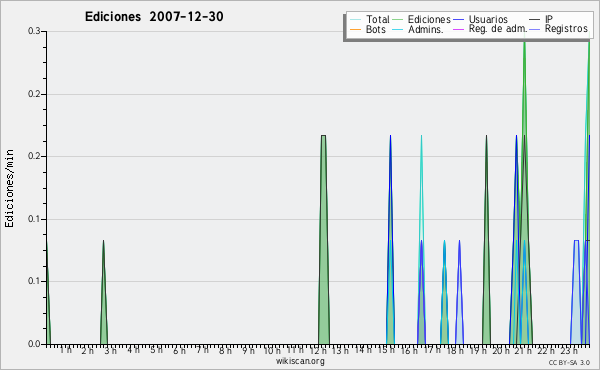The width and height of the screenshot is (600, 370).
Task: Click the 3 h tick label
Action: coord(111,351)
